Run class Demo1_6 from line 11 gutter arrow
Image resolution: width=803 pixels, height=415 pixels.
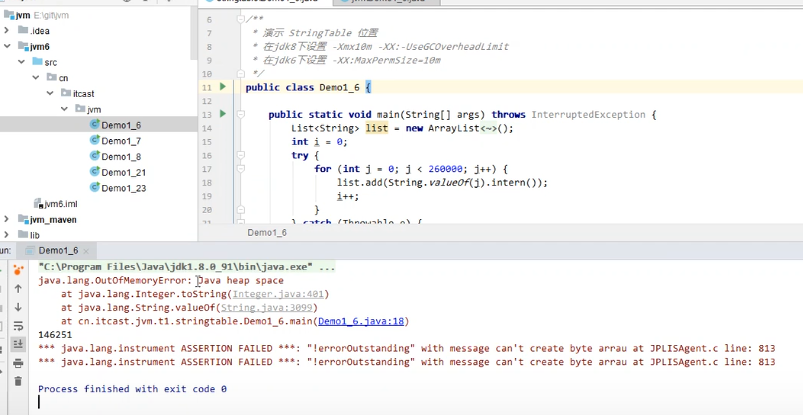(x=222, y=87)
